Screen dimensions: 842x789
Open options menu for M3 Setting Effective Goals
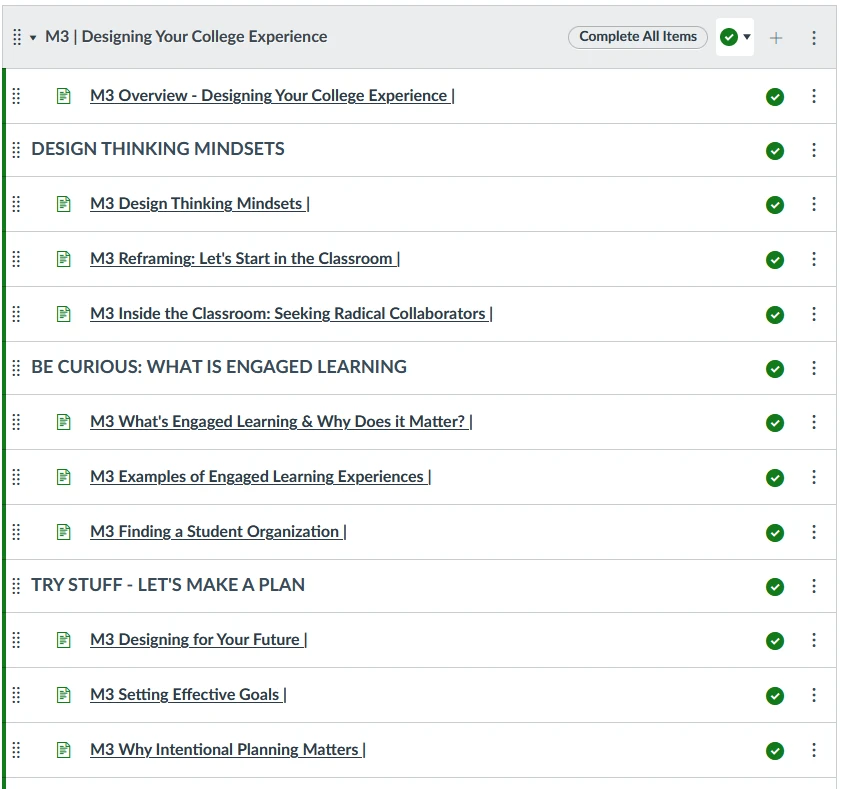pyautogui.click(x=814, y=695)
